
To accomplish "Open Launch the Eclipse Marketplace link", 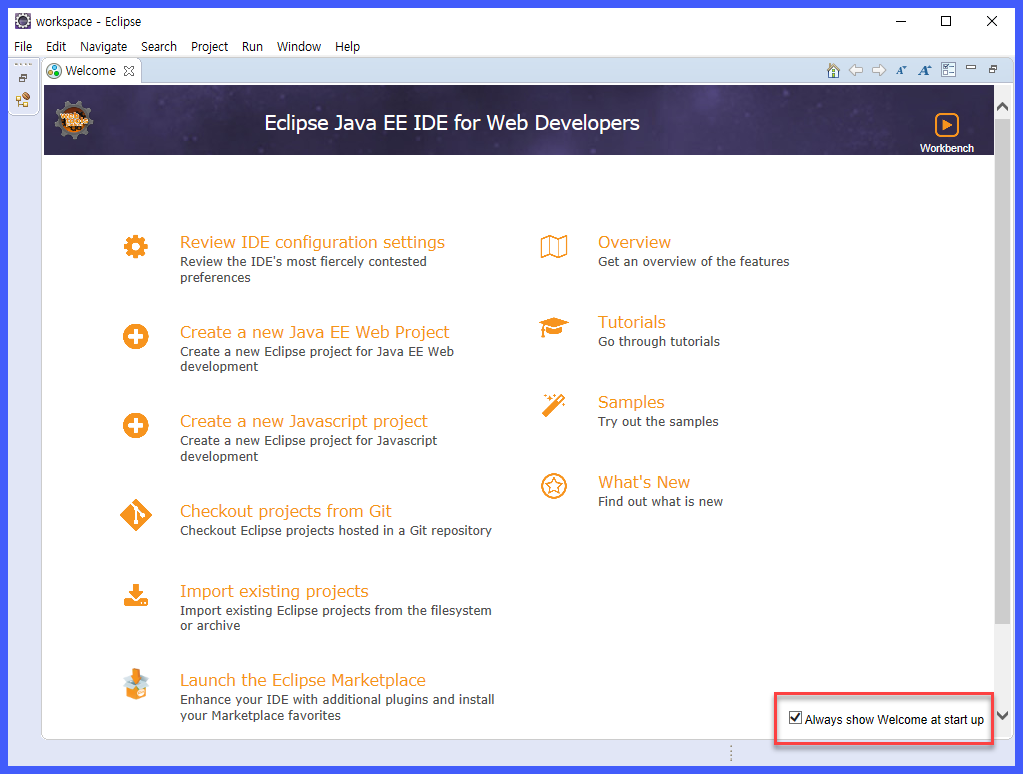I will coord(303,680).
